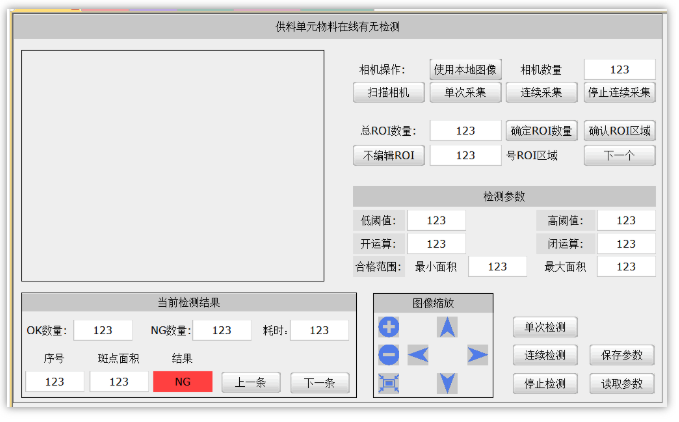
Task: Run 单次检测
Action: click(x=545, y=327)
